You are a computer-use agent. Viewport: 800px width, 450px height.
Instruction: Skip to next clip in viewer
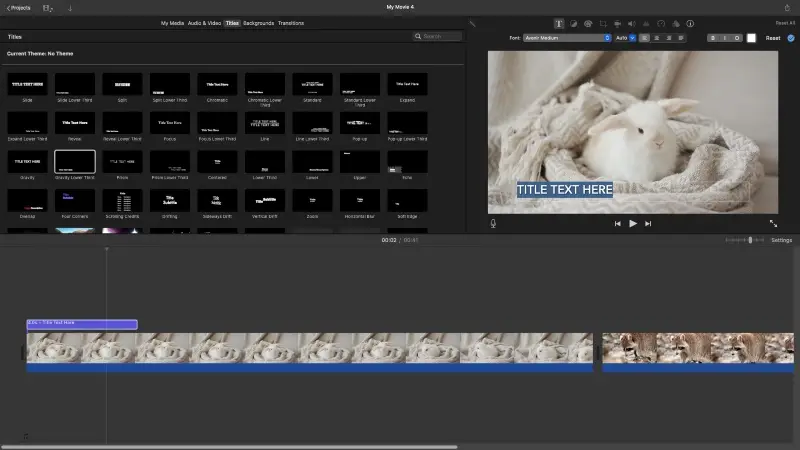tap(648, 223)
